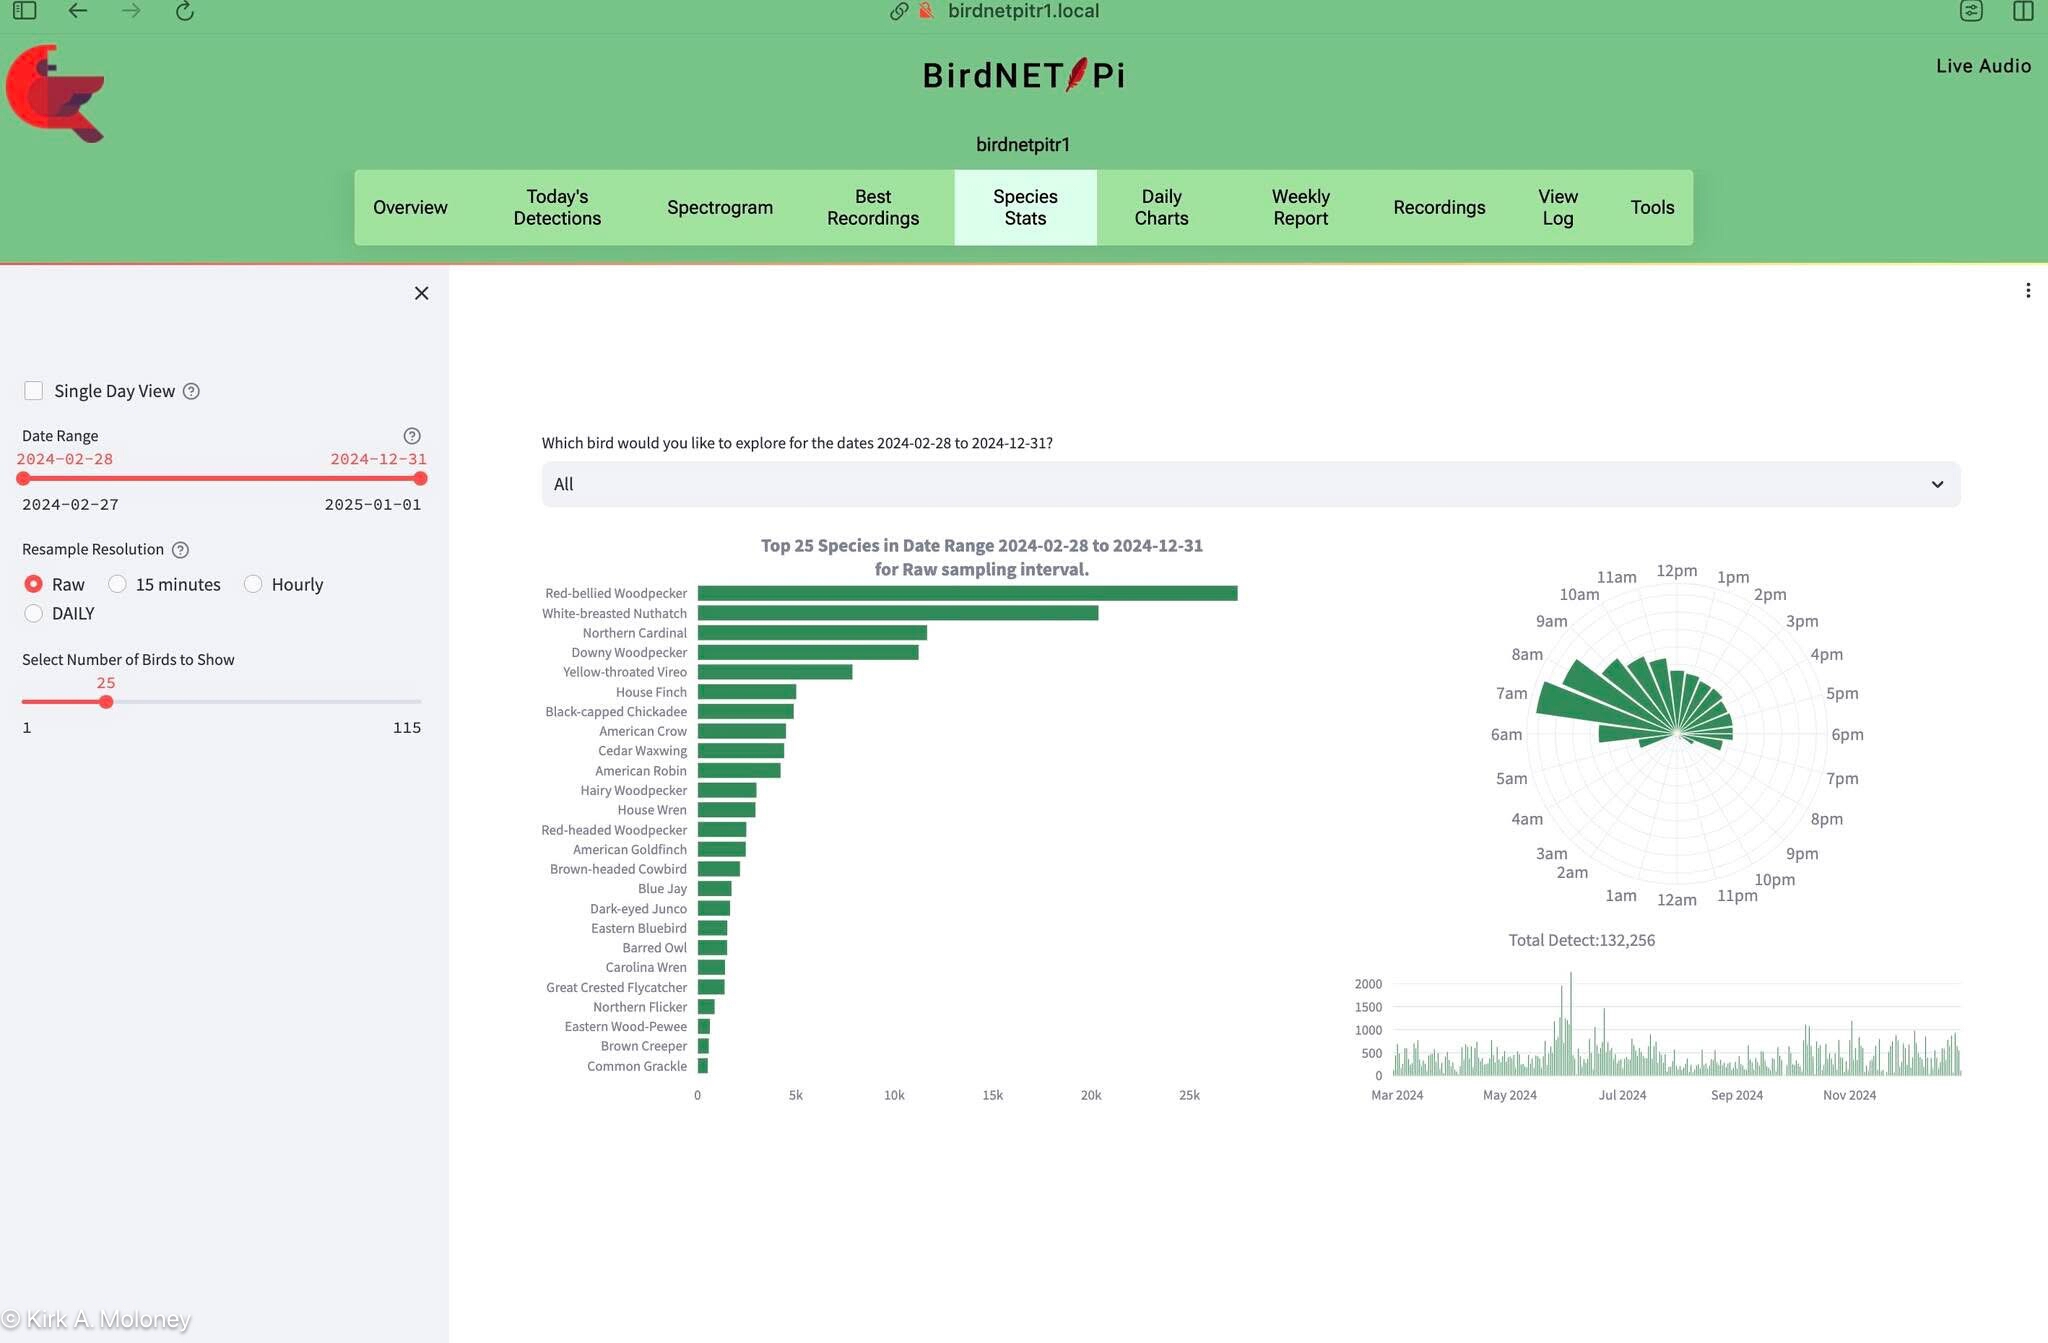Click the Live Audio link
Viewport: 2048px width, 1343px height.
1982,66
